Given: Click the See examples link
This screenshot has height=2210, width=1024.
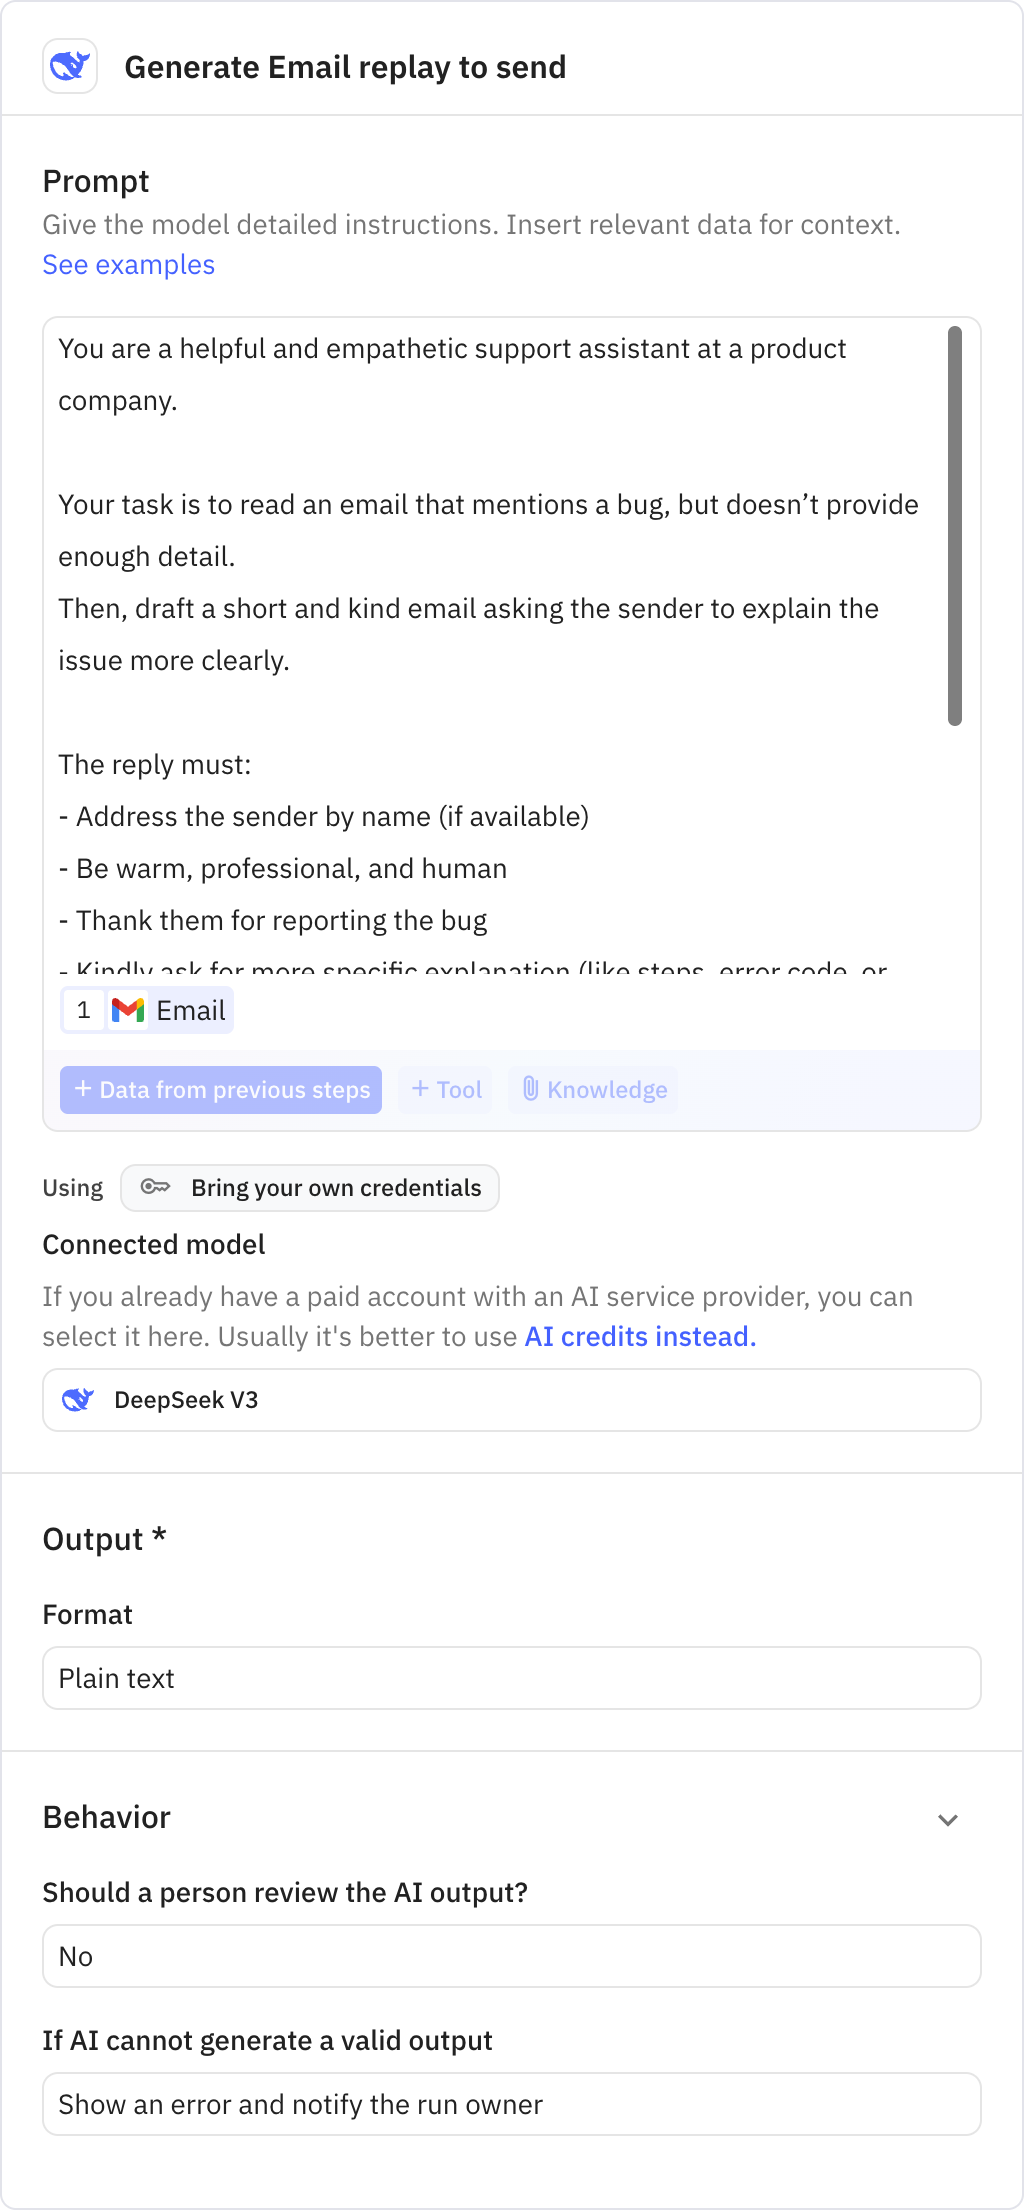Looking at the screenshot, I should tap(128, 264).
